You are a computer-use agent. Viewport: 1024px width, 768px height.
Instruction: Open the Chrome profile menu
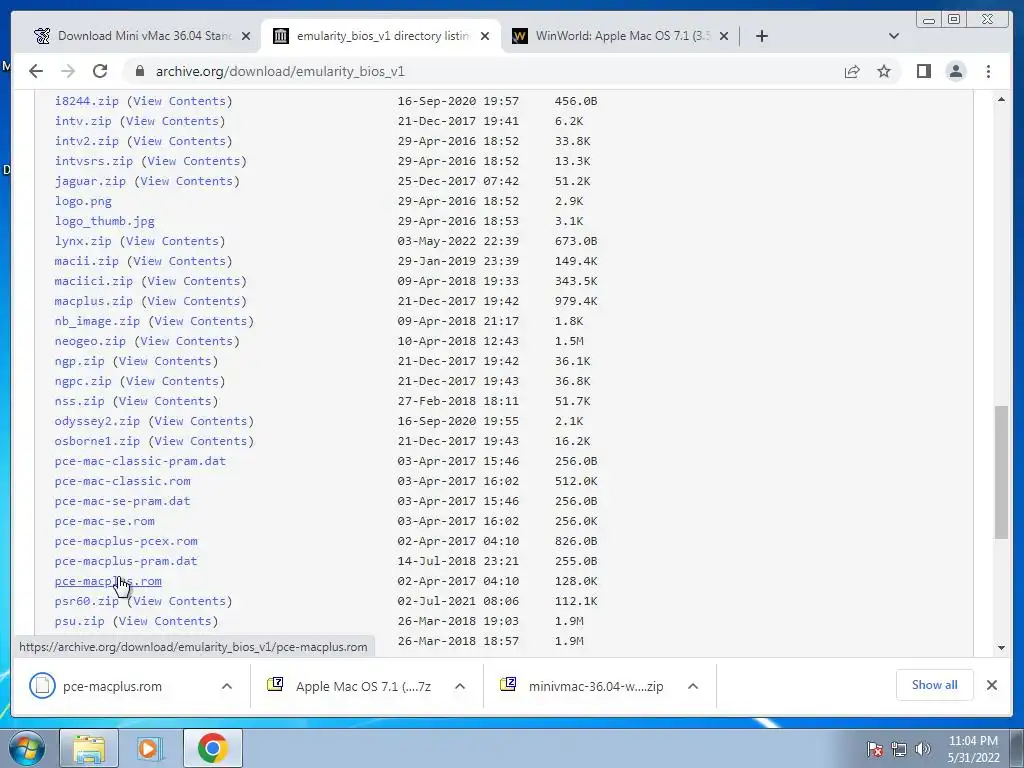tap(955, 71)
